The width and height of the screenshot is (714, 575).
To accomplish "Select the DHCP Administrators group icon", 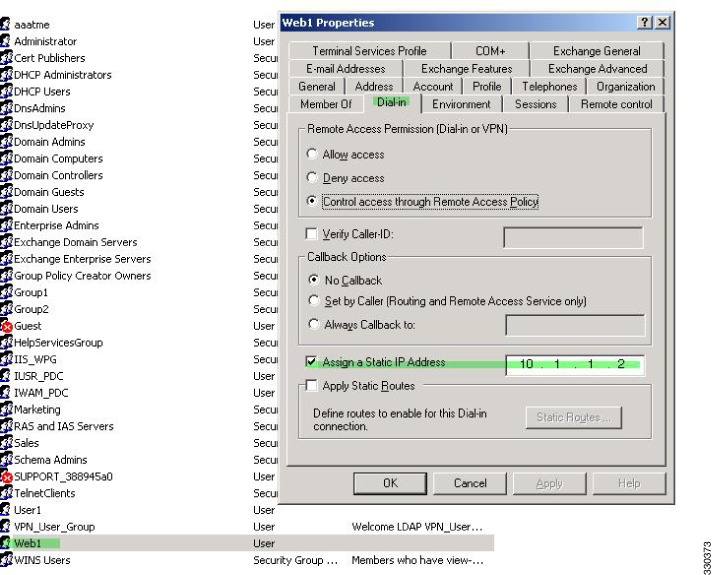I will [x=6, y=75].
